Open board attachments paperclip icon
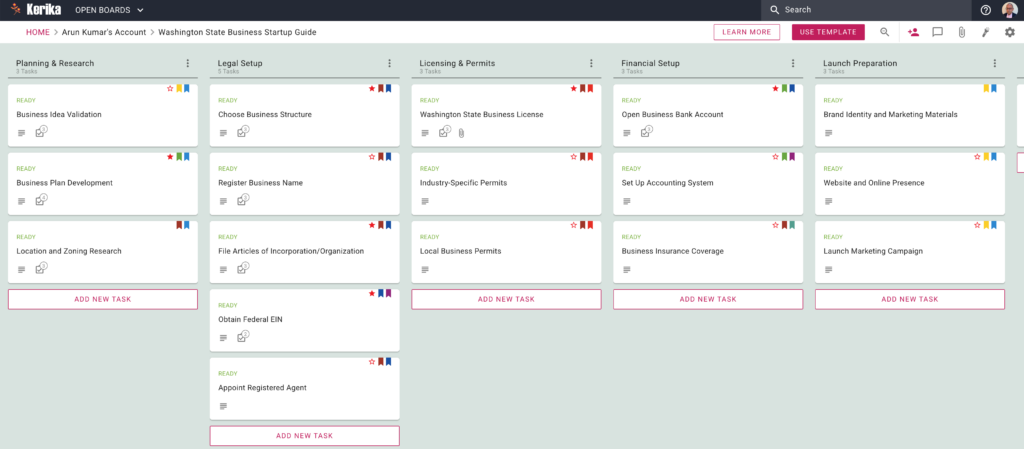 click(961, 32)
